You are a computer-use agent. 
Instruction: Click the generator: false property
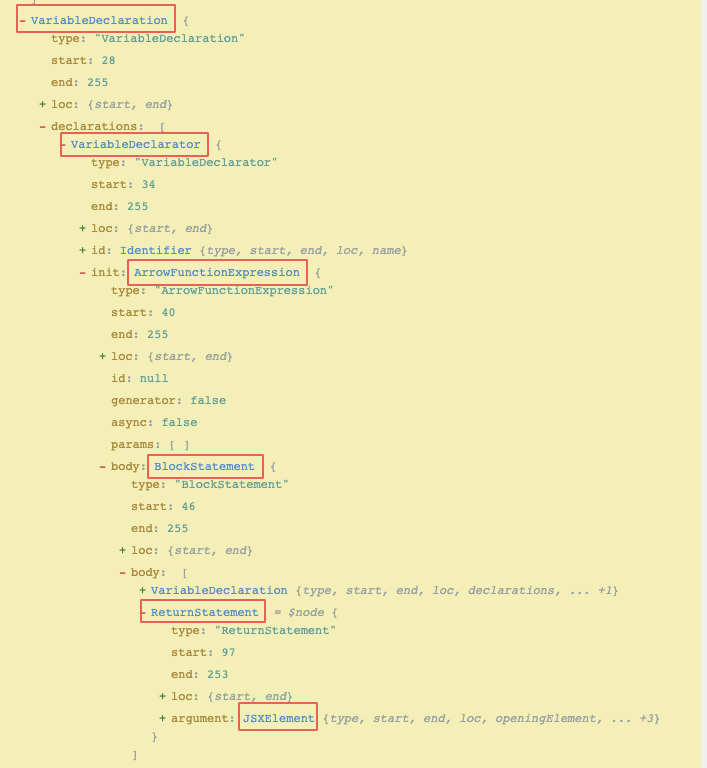click(x=169, y=400)
